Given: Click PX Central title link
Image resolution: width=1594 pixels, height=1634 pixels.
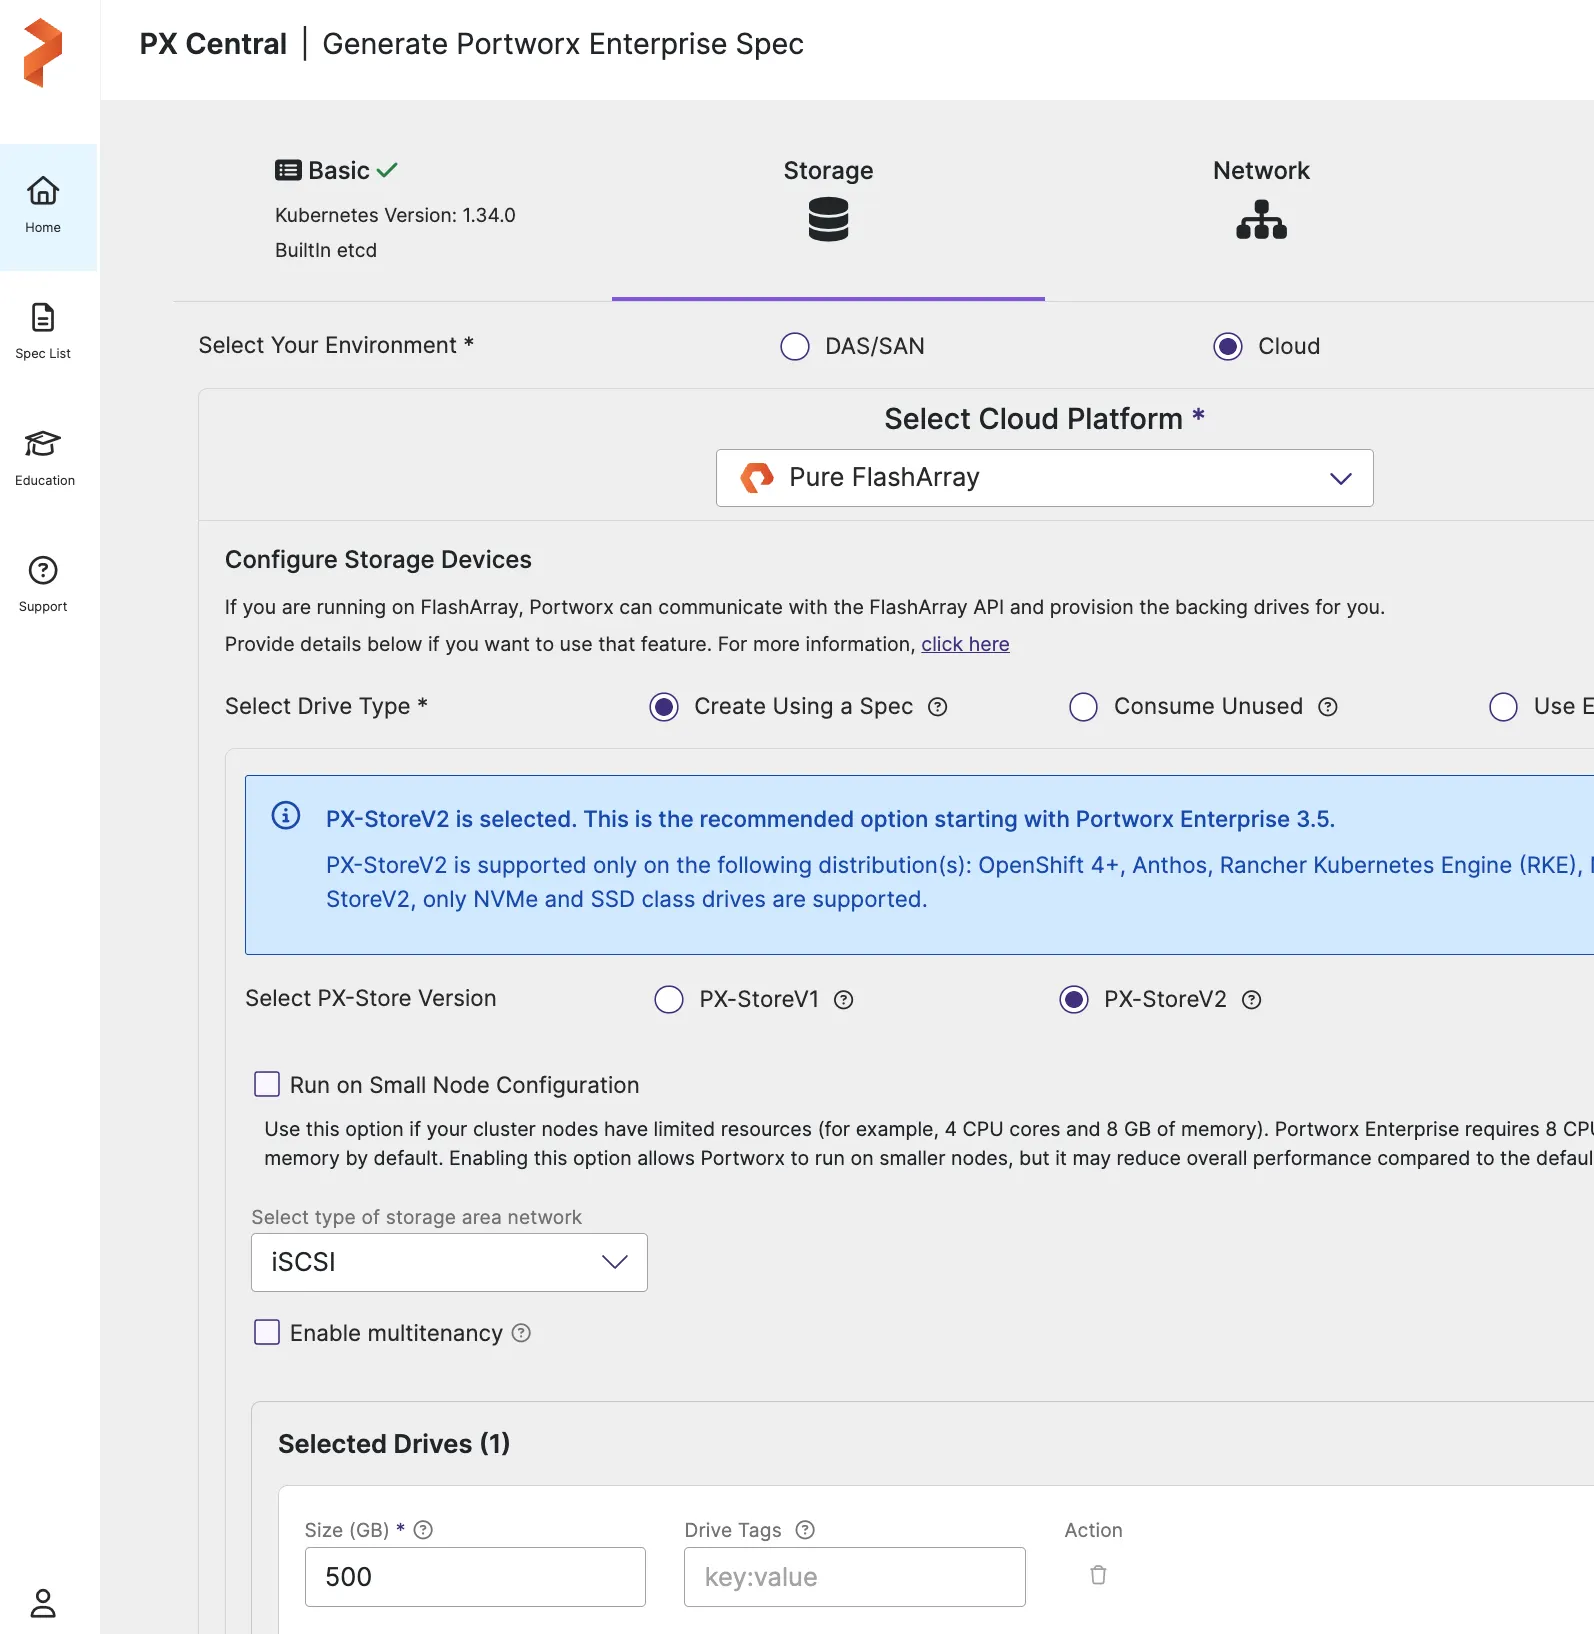Looking at the screenshot, I should [213, 44].
